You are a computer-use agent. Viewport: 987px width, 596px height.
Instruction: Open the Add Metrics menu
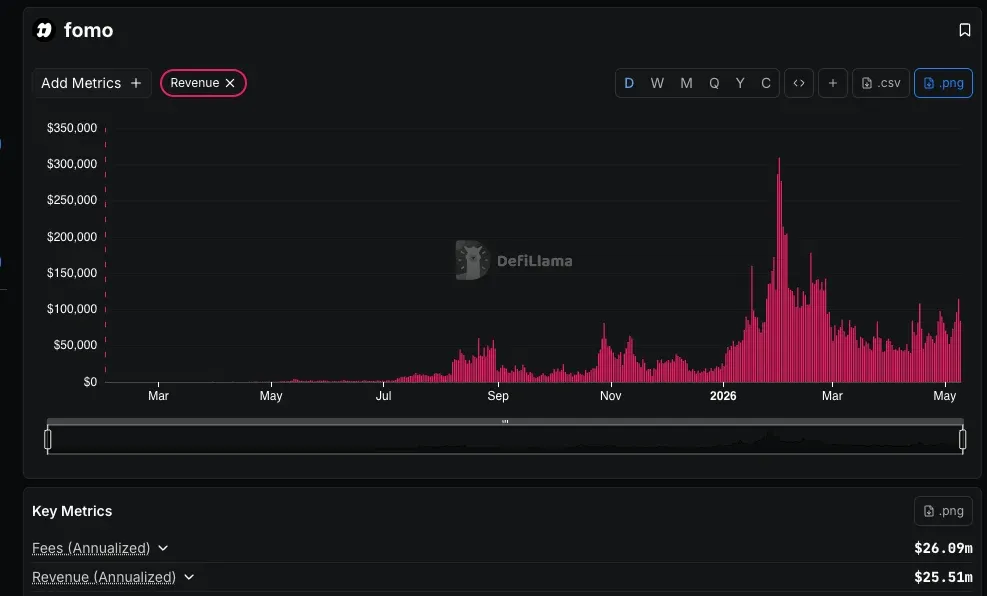(x=91, y=83)
